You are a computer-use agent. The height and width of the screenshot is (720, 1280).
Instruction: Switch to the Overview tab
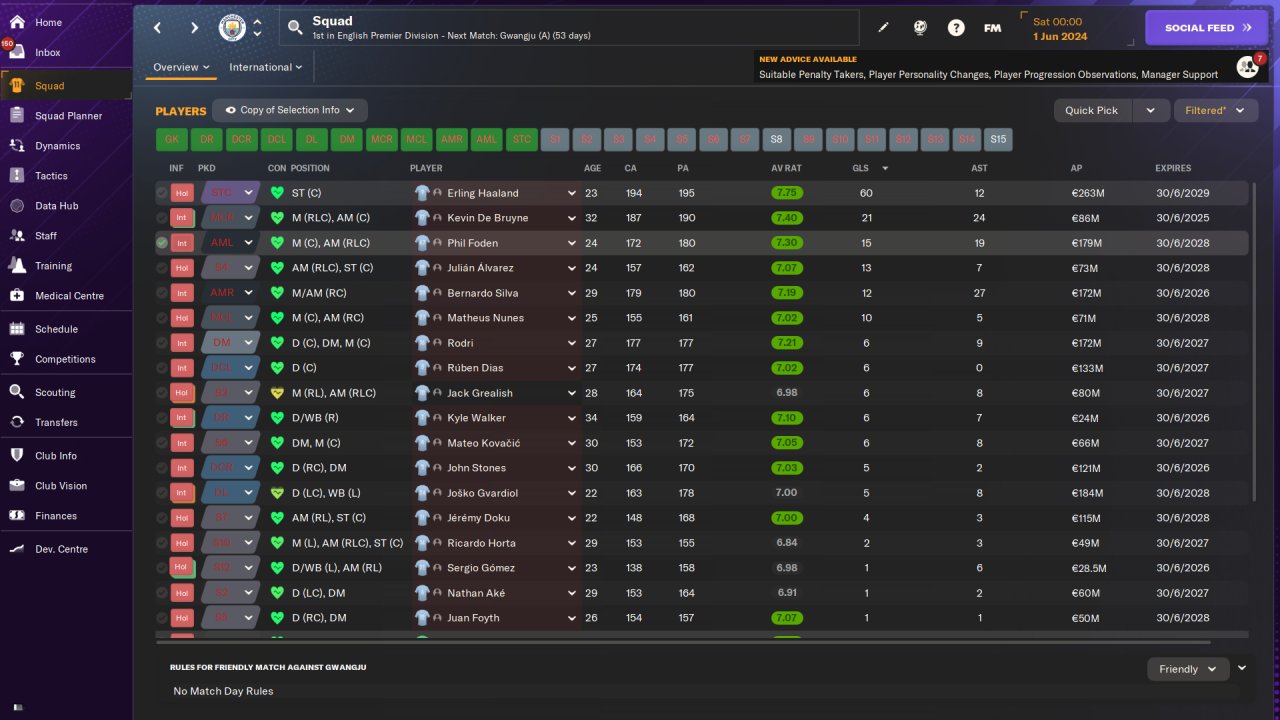[x=181, y=67]
